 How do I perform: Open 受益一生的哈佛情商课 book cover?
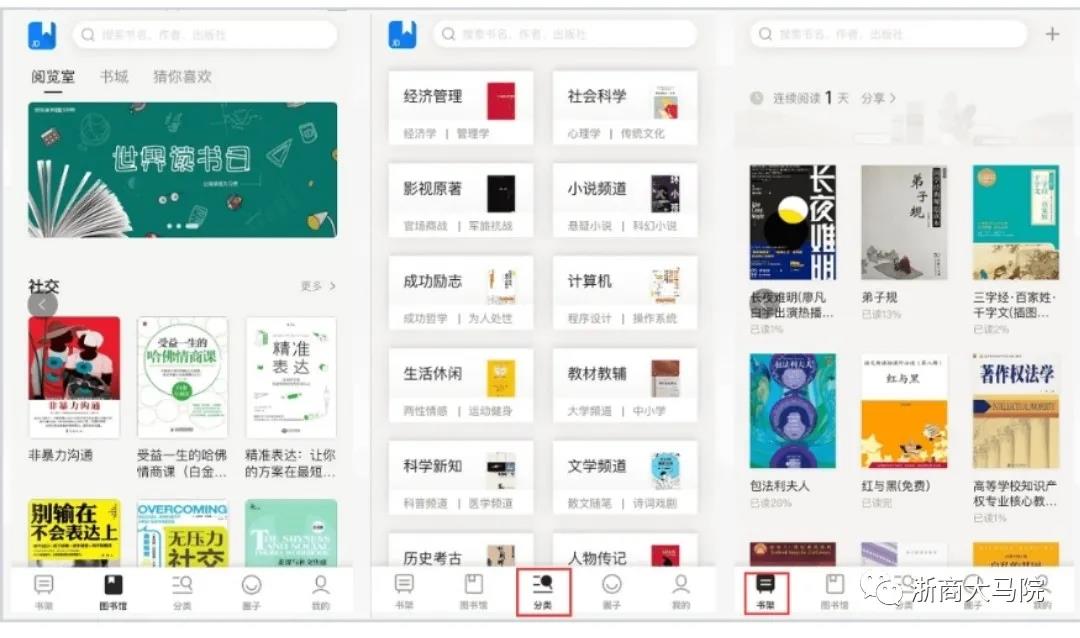(x=183, y=377)
